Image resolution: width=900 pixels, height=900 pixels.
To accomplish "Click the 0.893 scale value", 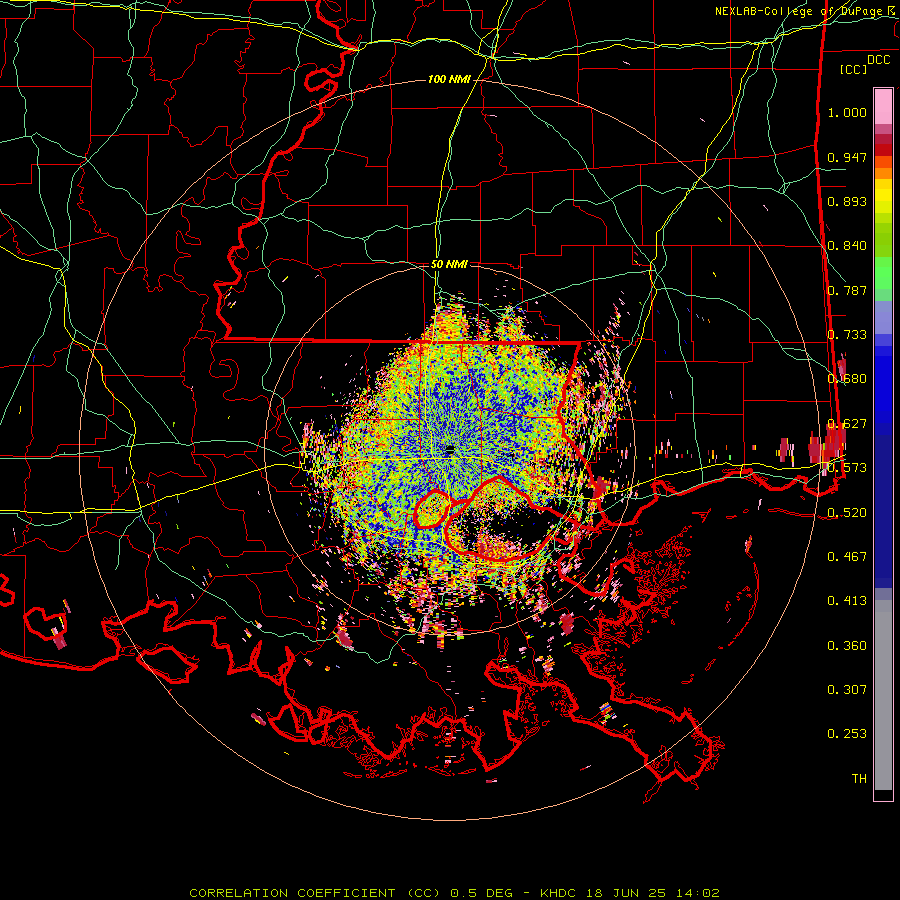I will click(847, 201).
